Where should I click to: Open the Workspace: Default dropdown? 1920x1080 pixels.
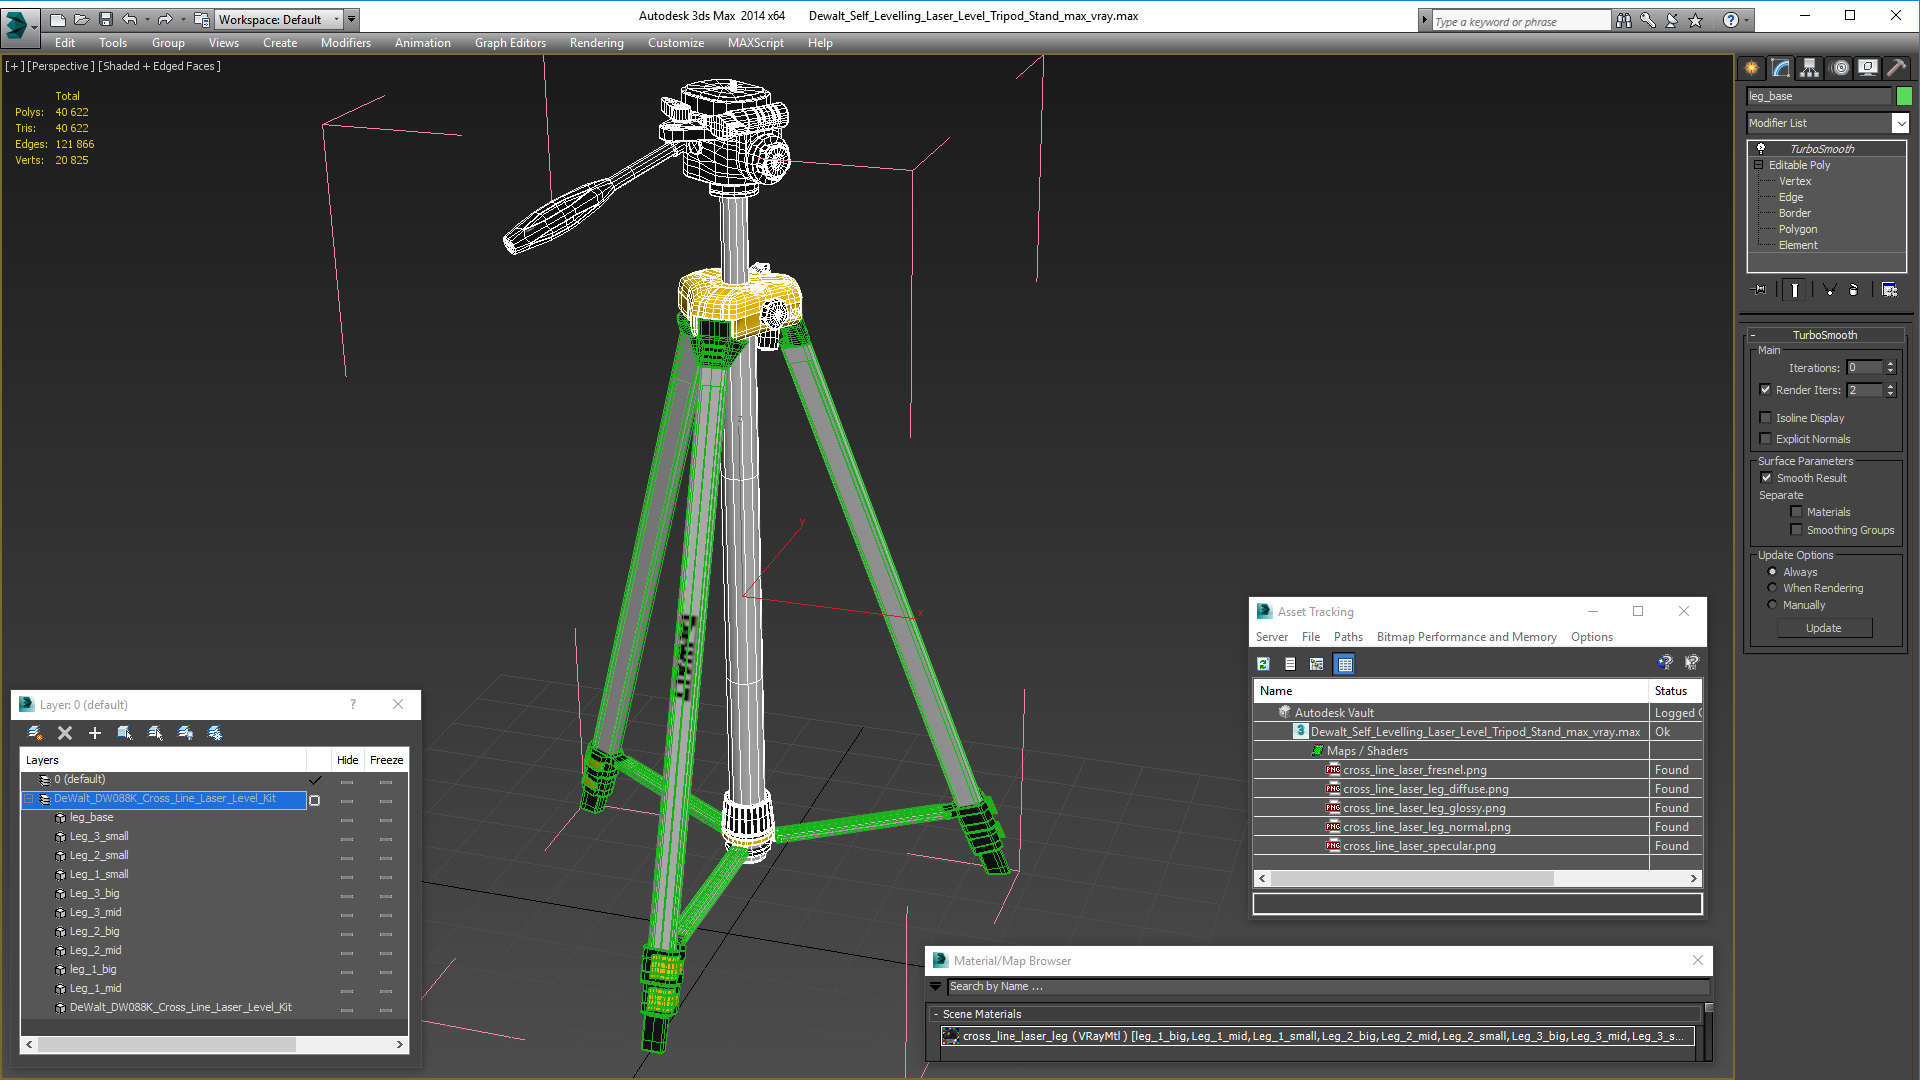point(279,19)
